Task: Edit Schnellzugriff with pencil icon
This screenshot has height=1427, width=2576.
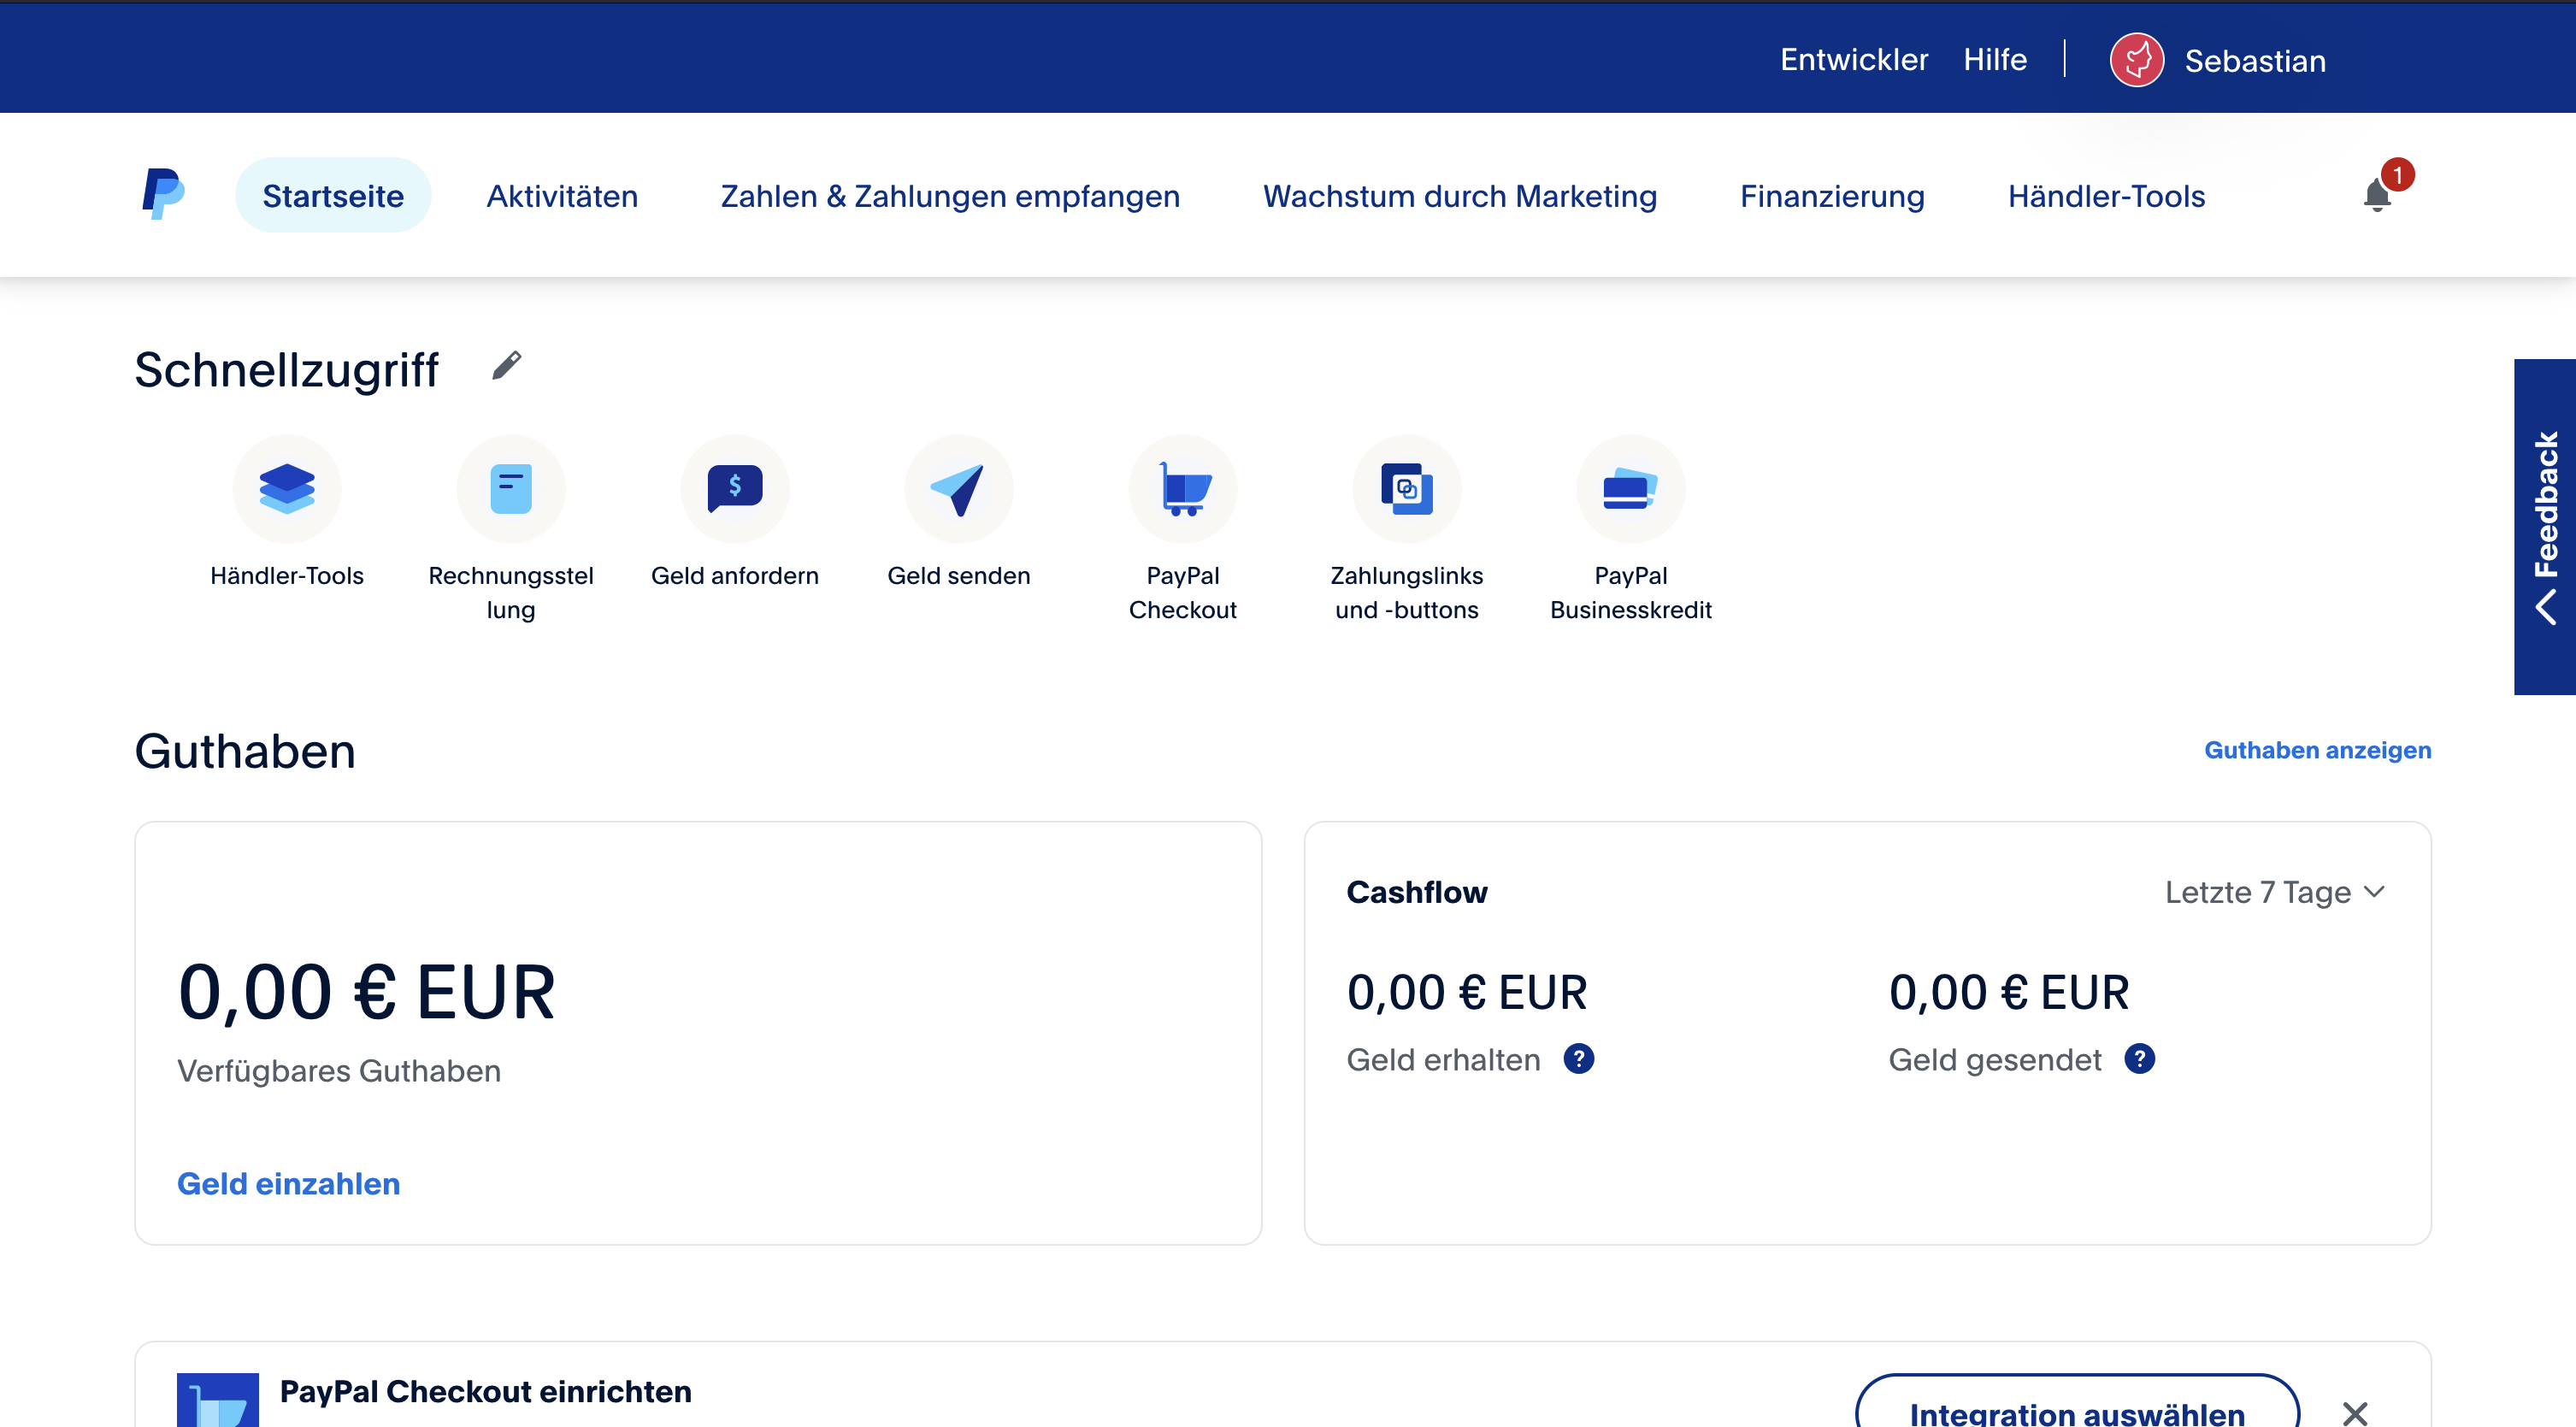Action: coord(507,366)
